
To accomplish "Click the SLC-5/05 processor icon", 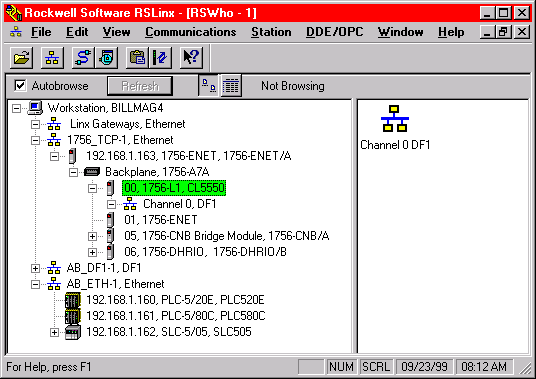I will [x=73, y=332].
